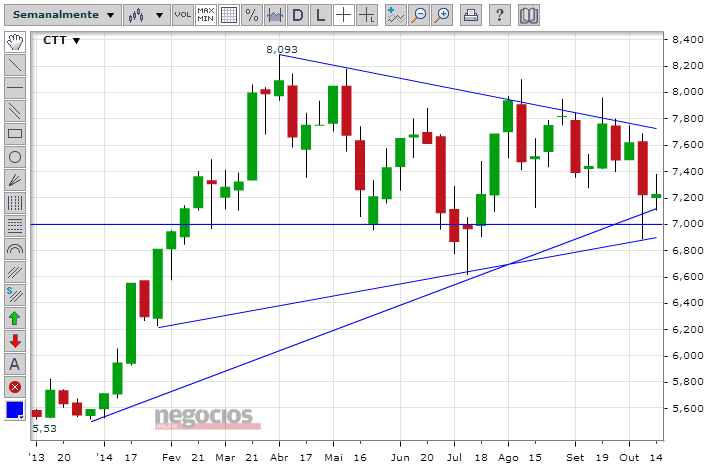This screenshot has height=469, width=716.
Task: Select the horizontal line tool
Action: pyautogui.click(x=15, y=88)
